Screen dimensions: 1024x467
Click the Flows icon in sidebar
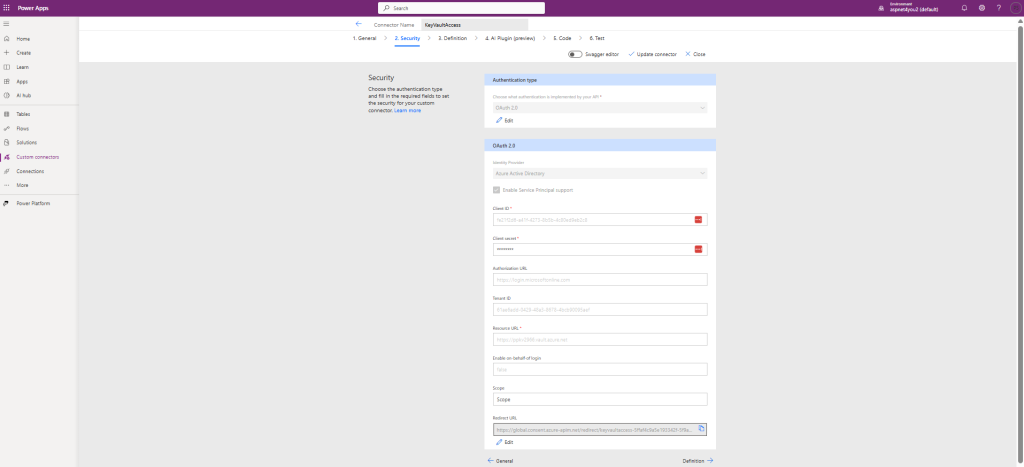(7, 129)
